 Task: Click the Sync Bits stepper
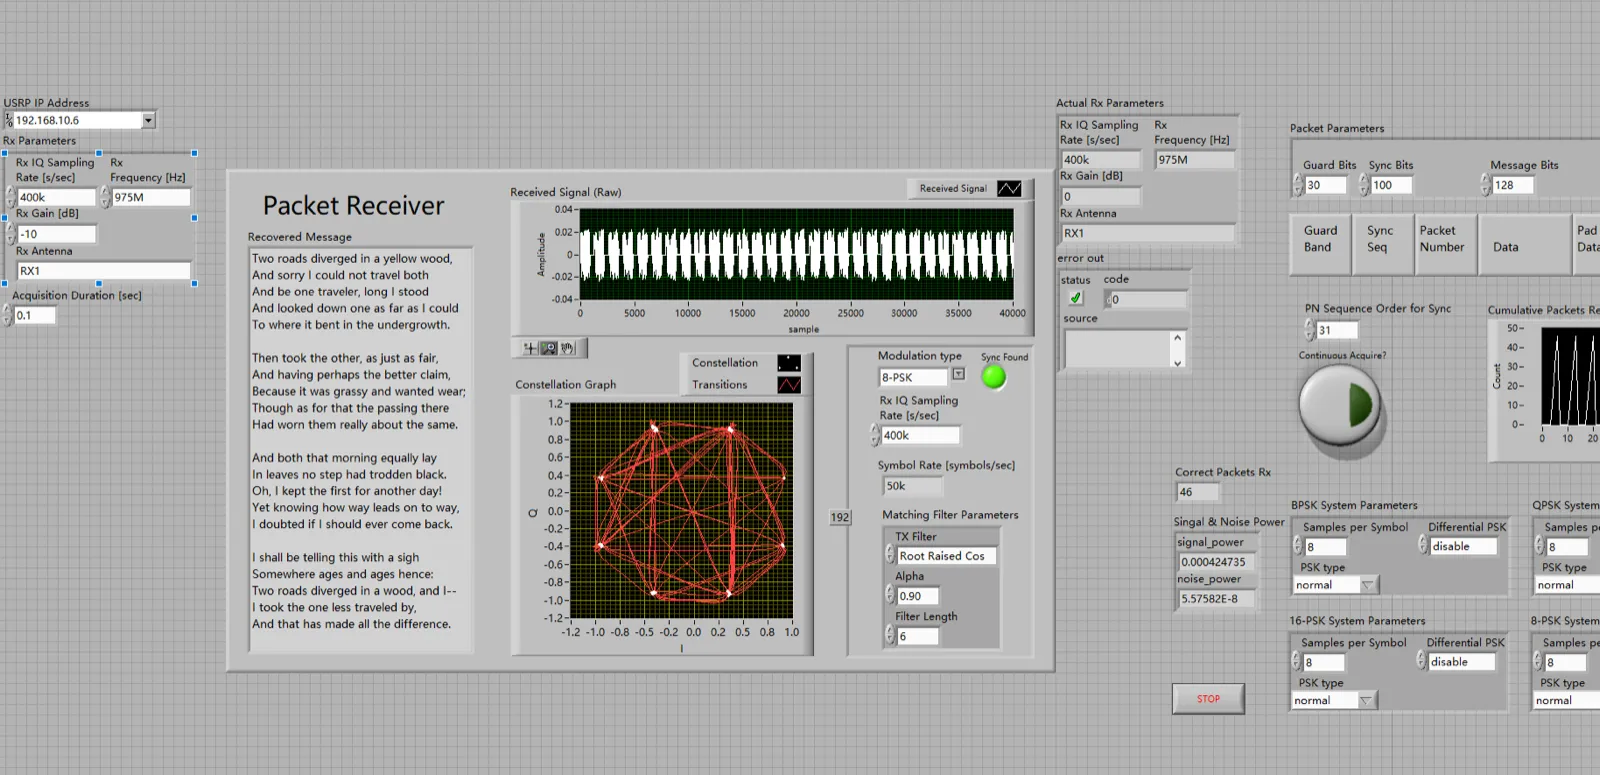1364,185
